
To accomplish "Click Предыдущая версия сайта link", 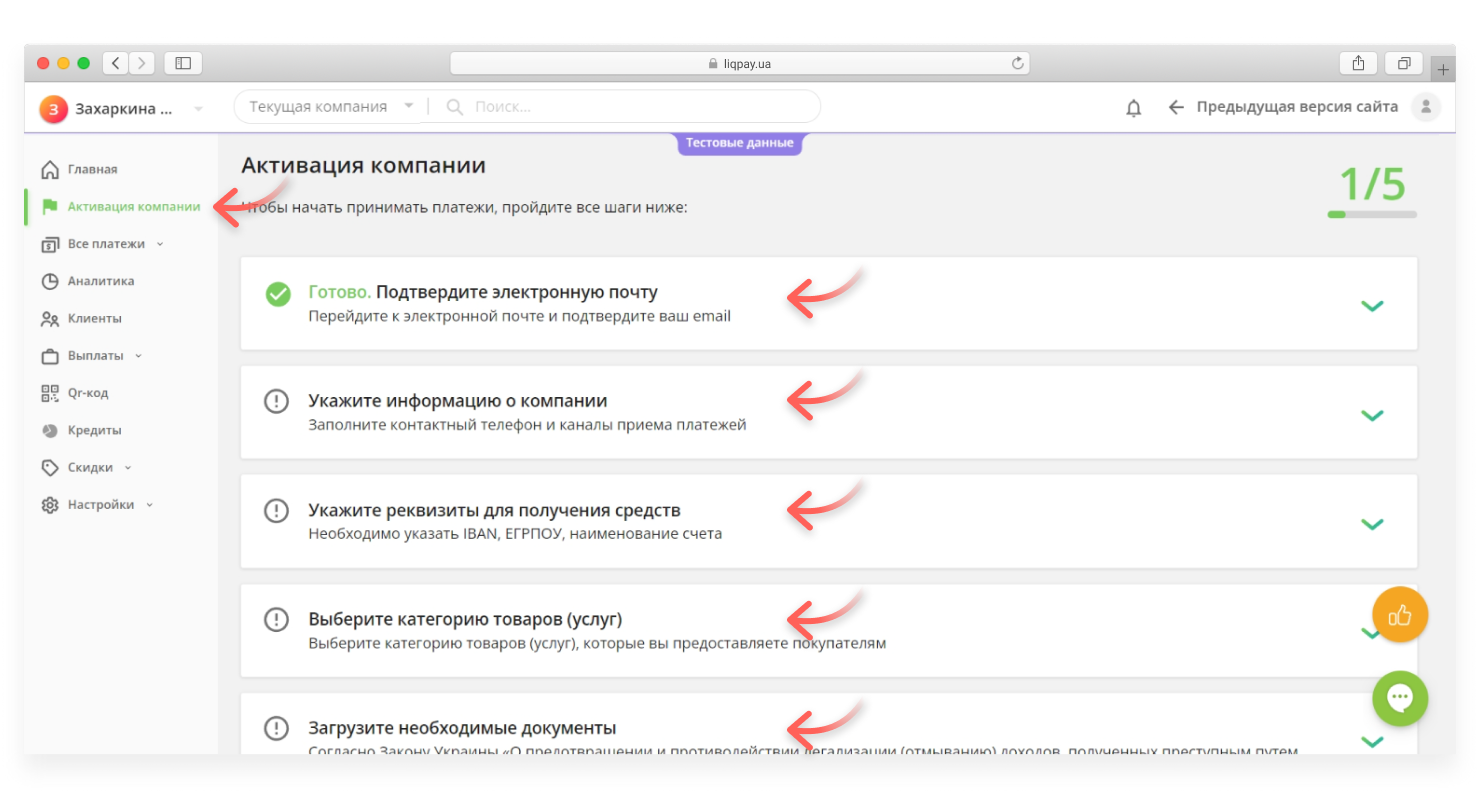I will point(1296,107).
